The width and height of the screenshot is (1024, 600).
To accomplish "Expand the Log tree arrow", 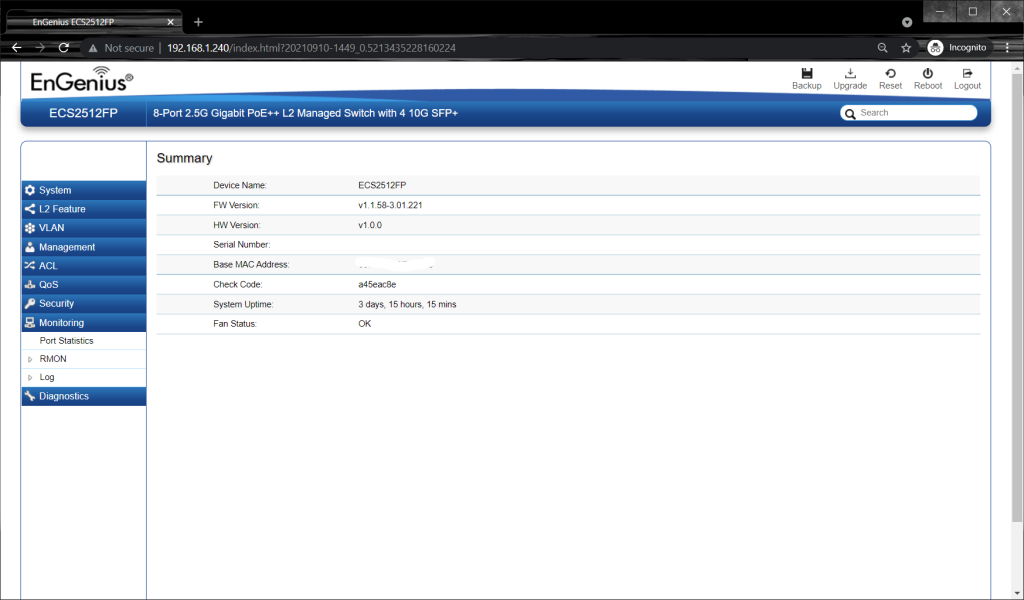I will (30, 377).
